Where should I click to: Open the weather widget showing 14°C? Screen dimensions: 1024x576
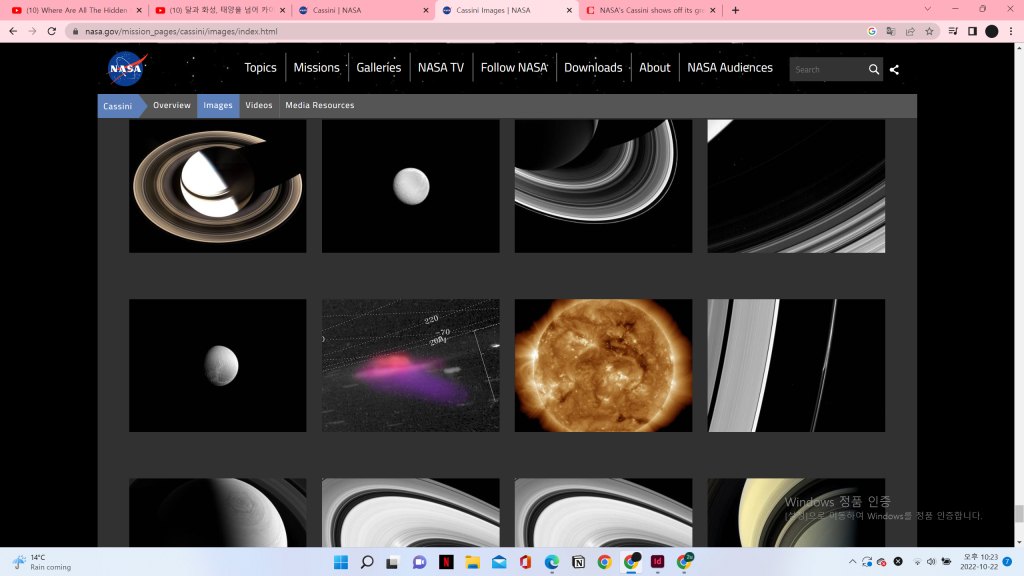(x=42, y=562)
